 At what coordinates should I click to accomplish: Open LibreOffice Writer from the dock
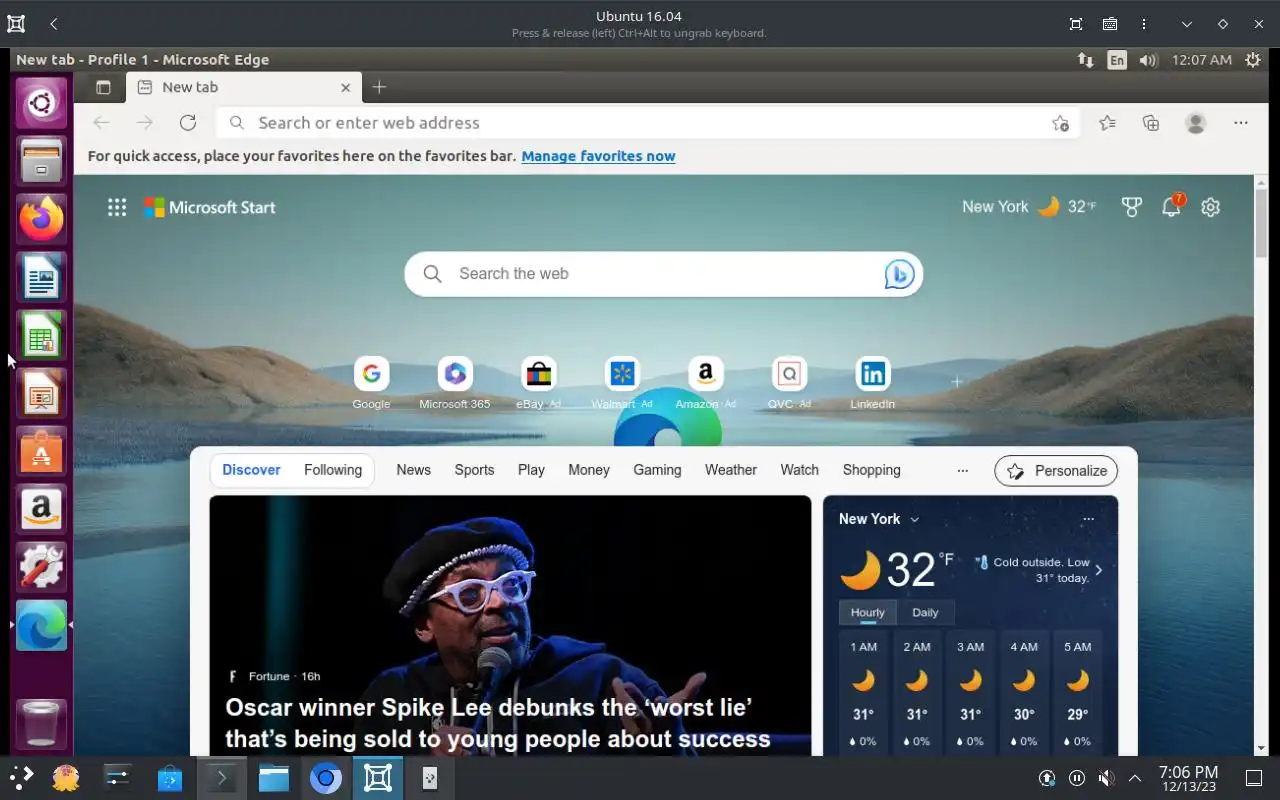tap(41, 277)
